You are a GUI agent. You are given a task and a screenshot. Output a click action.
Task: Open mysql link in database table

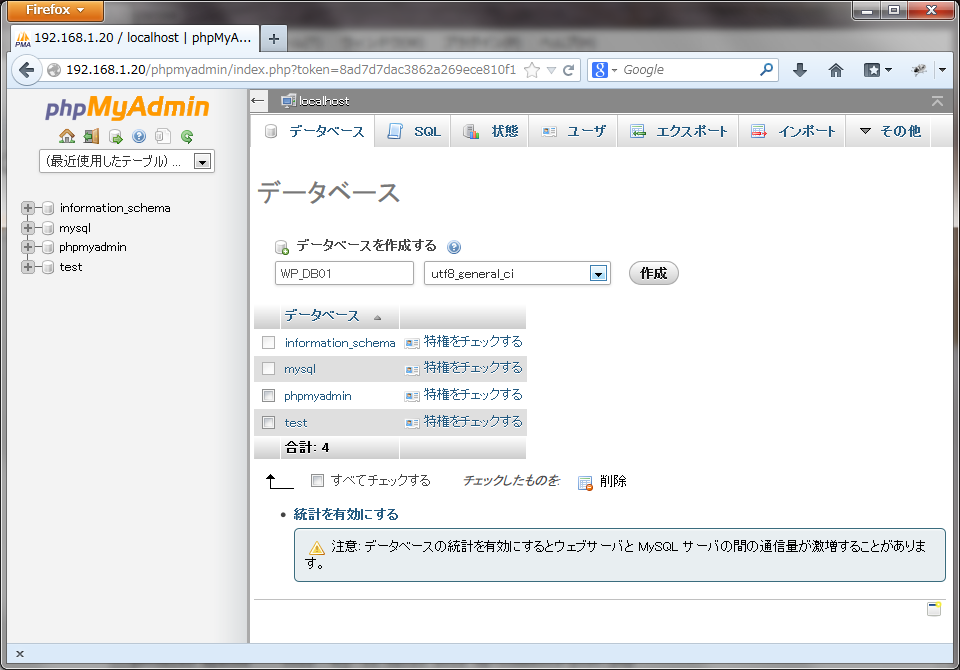(300, 369)
